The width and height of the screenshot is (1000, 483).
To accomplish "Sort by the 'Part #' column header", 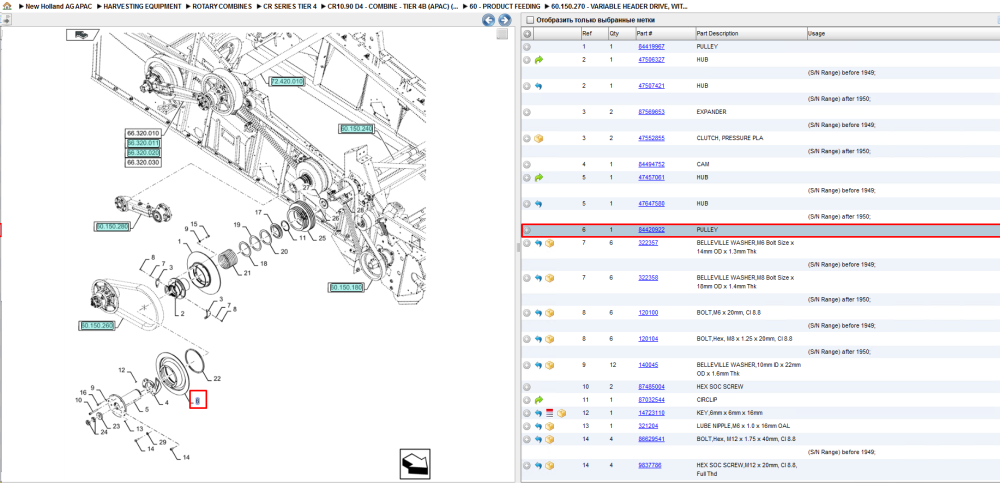I will (x=644, y=34).
